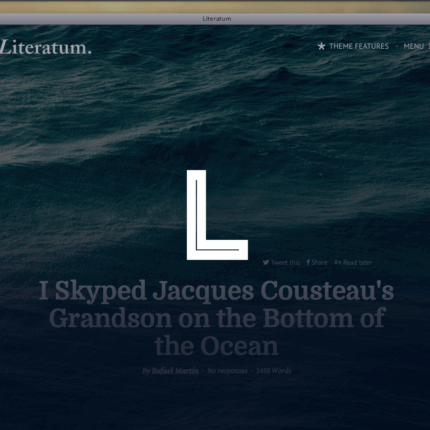Go home via the Literatum logo
The height and width of the screenshot is (430, 430).
pyautogui.click(x=46, y=48)
